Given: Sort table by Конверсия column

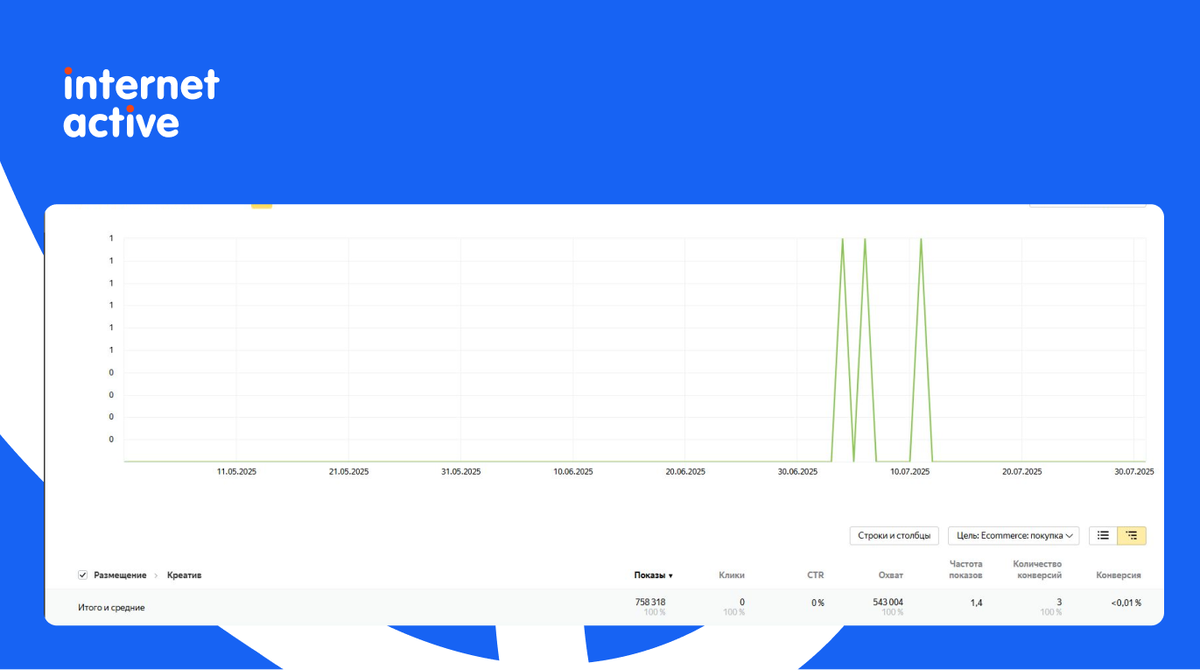Looking at the screenshot, I should point(1118,575).
